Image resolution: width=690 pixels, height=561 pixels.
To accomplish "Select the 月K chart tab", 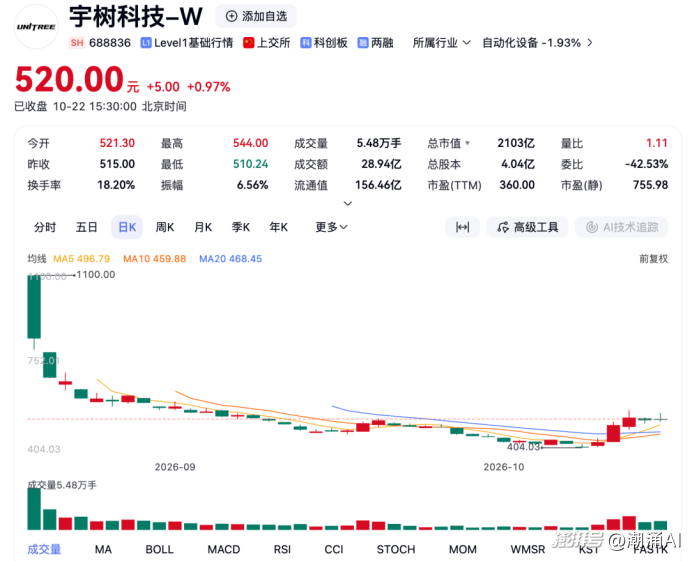I will tap(203, 227).
